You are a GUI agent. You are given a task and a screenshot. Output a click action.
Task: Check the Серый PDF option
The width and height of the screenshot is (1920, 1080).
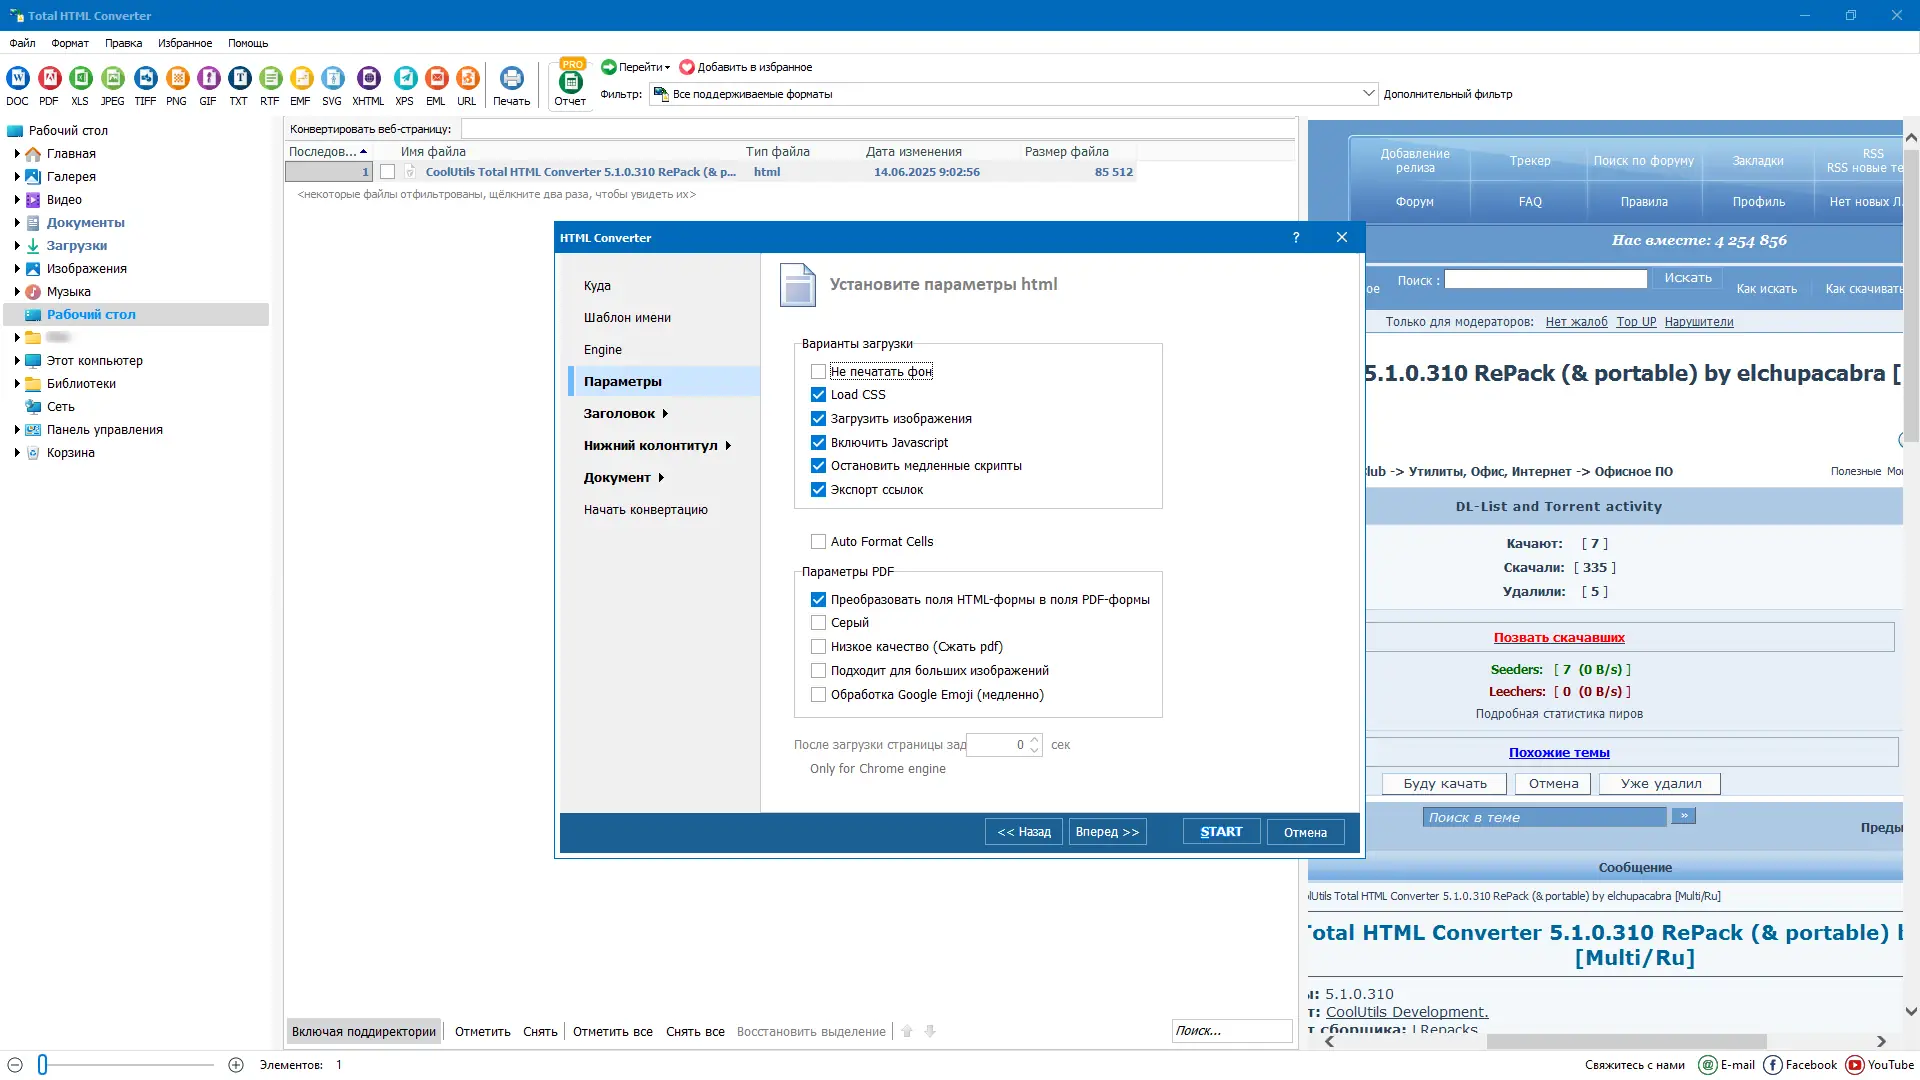pyautogui.click(x=818, y=623)
